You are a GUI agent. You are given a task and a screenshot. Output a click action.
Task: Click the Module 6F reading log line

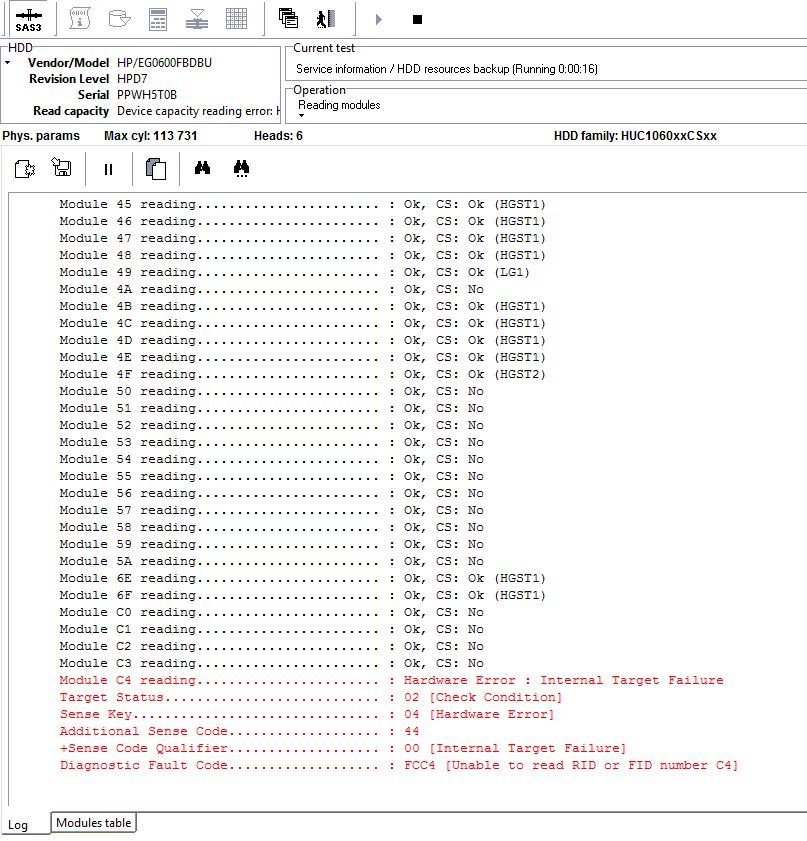click(x=302, y=595)
